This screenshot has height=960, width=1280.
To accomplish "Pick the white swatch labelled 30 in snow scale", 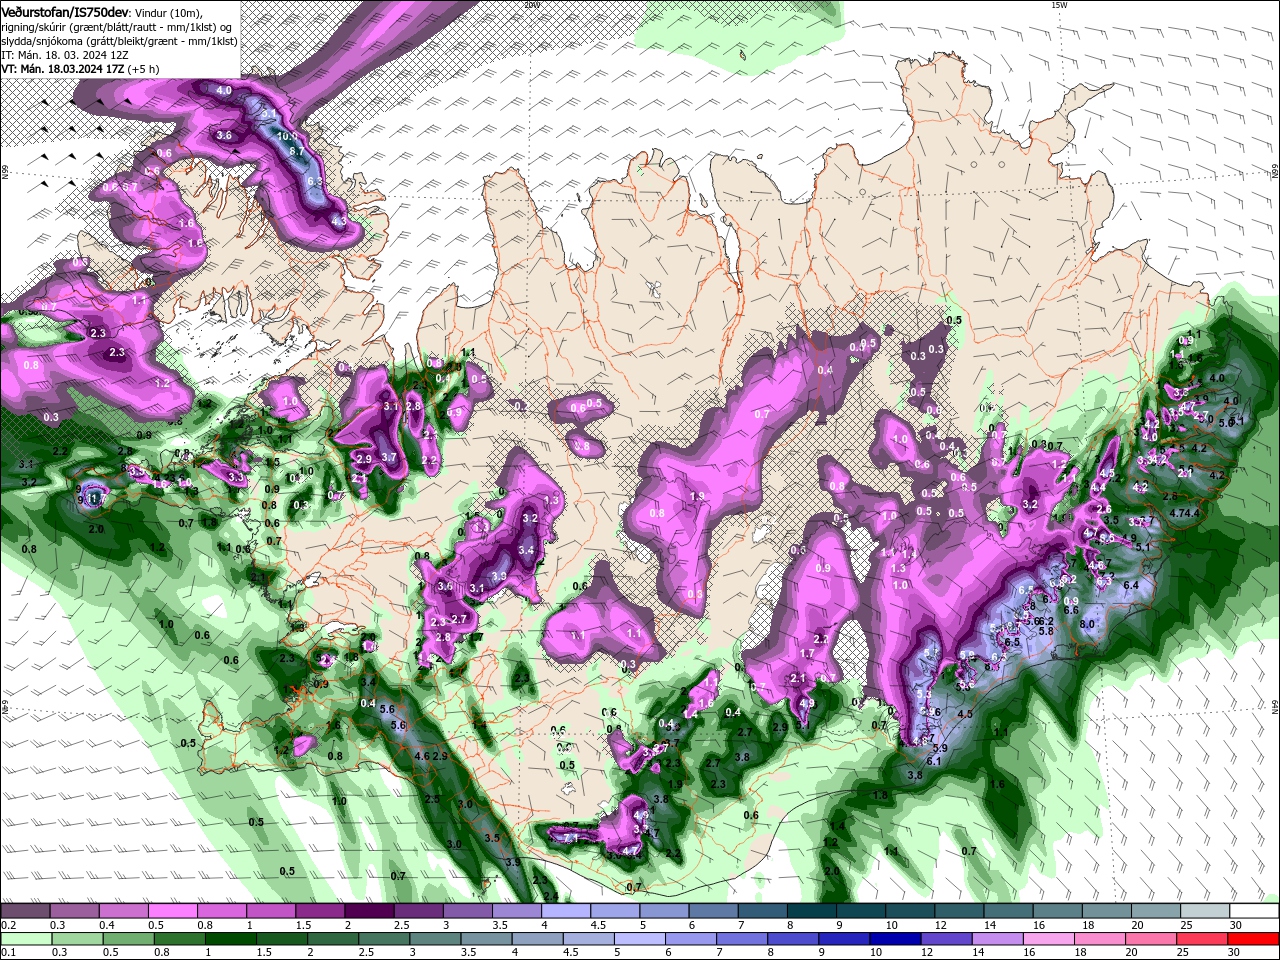I will [x=1255, y=911].
